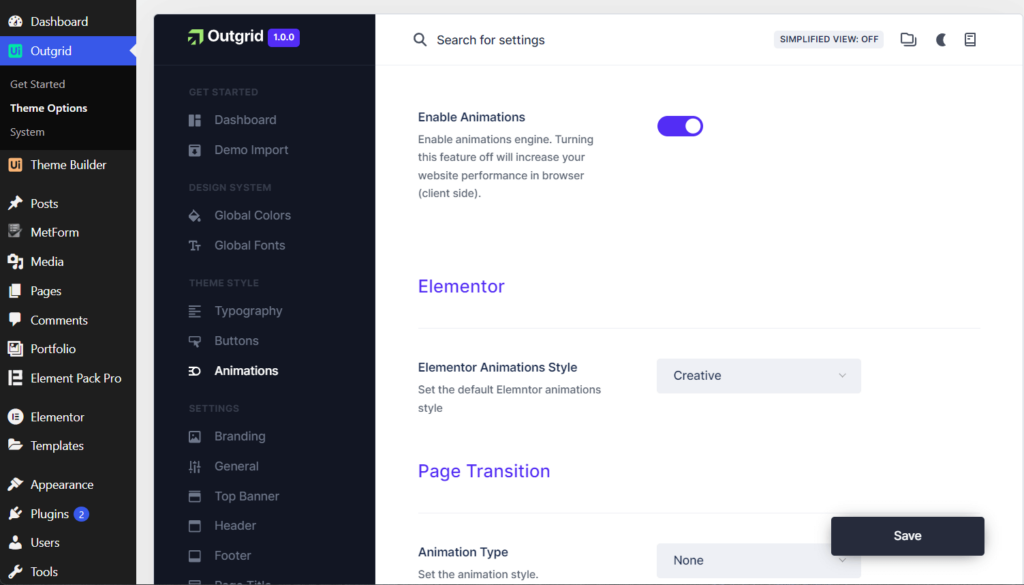Click the presets windows icon in header
Viewport: 1024px width, 585px height.
click(x=908, y=39)
